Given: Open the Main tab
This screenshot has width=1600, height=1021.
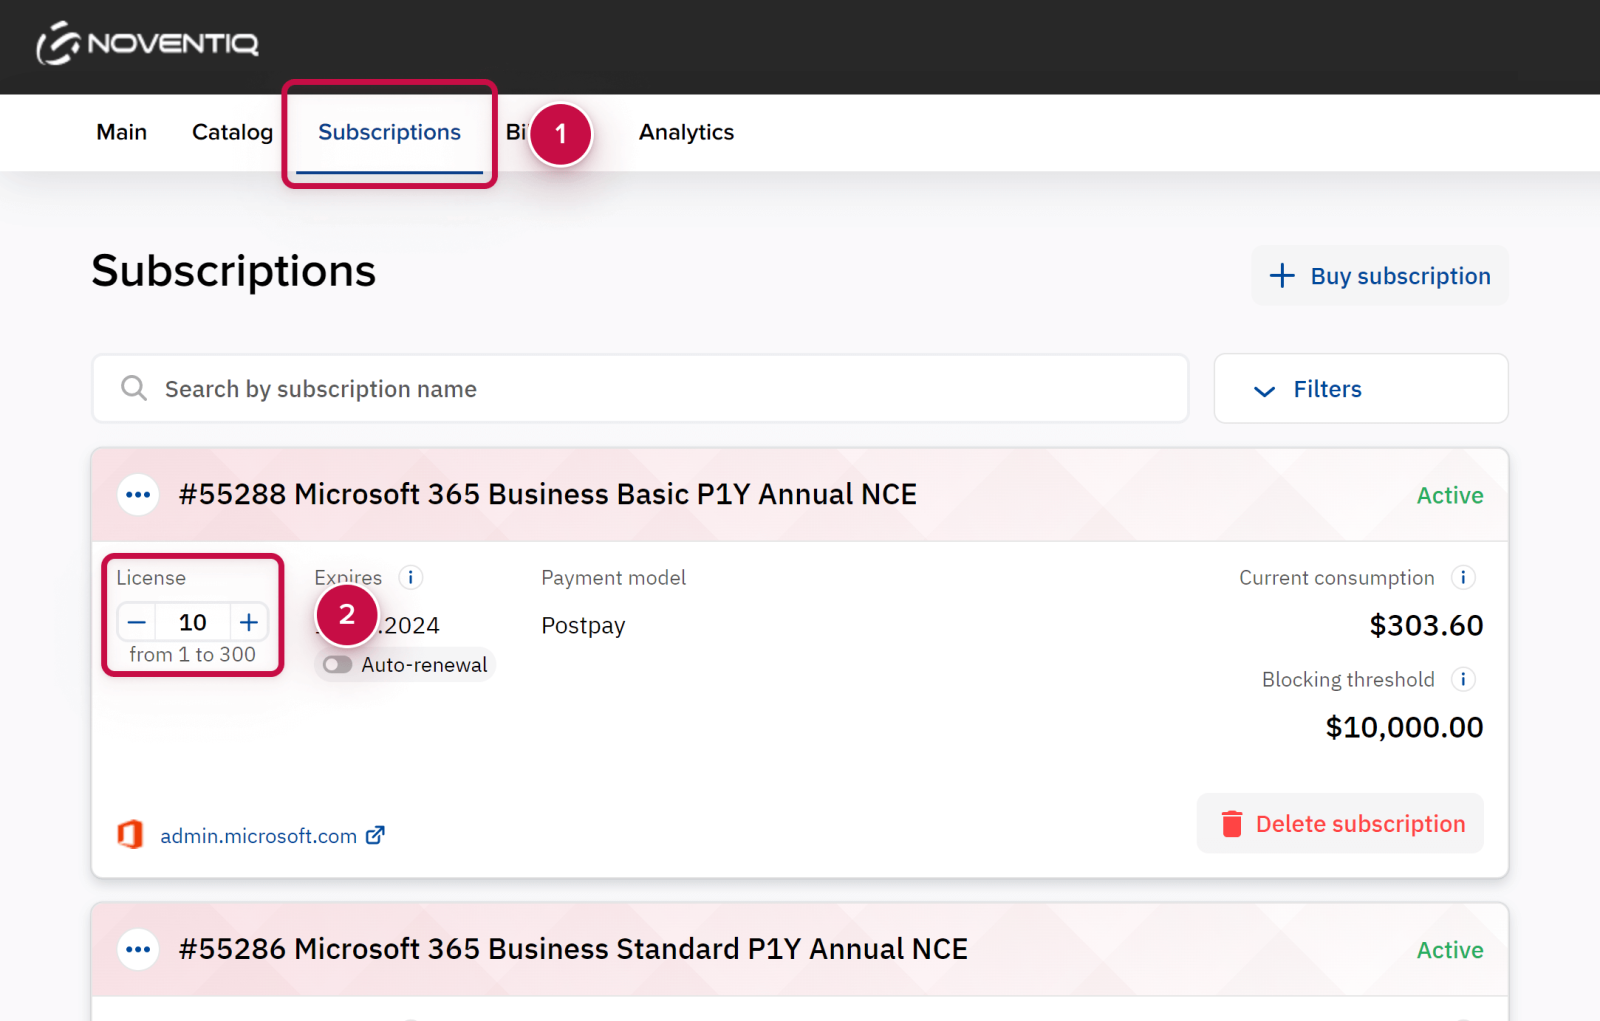Looking at the screenshot, I should [121, 132].
